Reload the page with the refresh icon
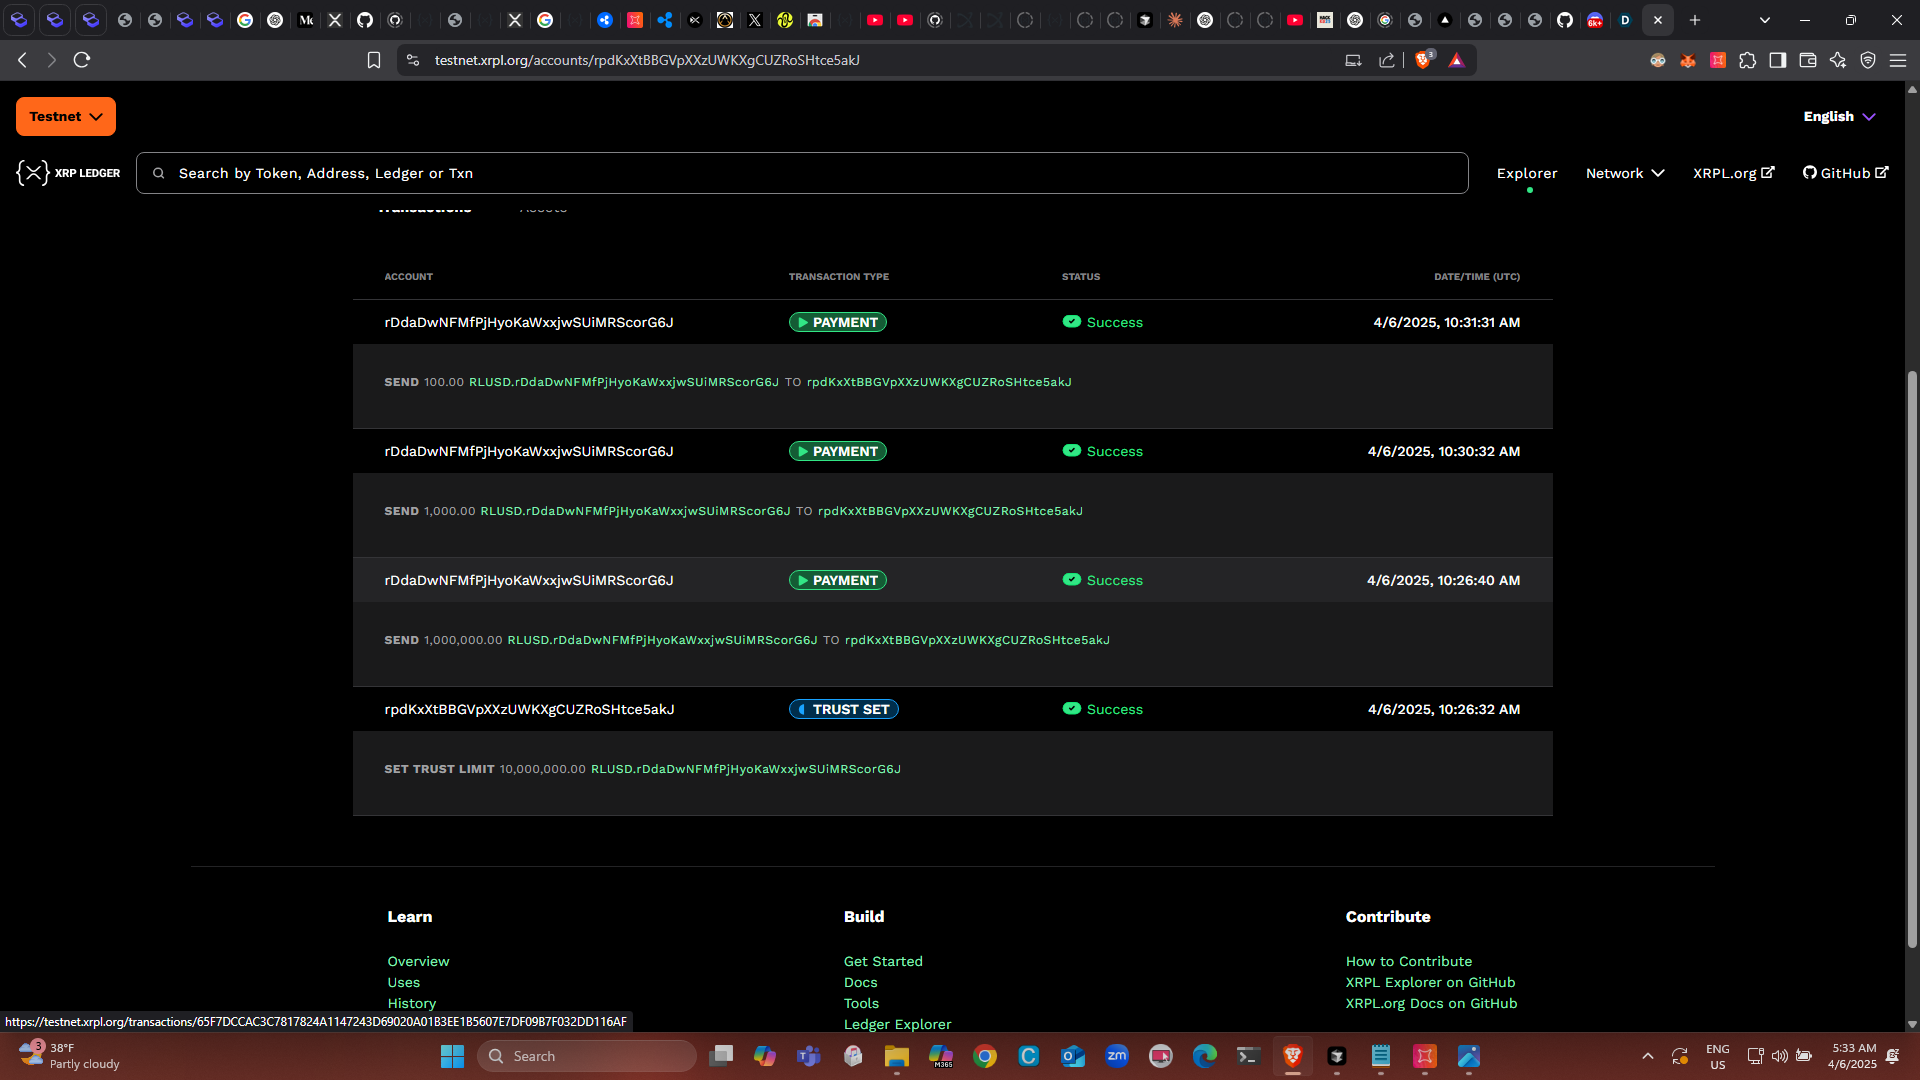1920x1080 pixels. pos(82,60)
